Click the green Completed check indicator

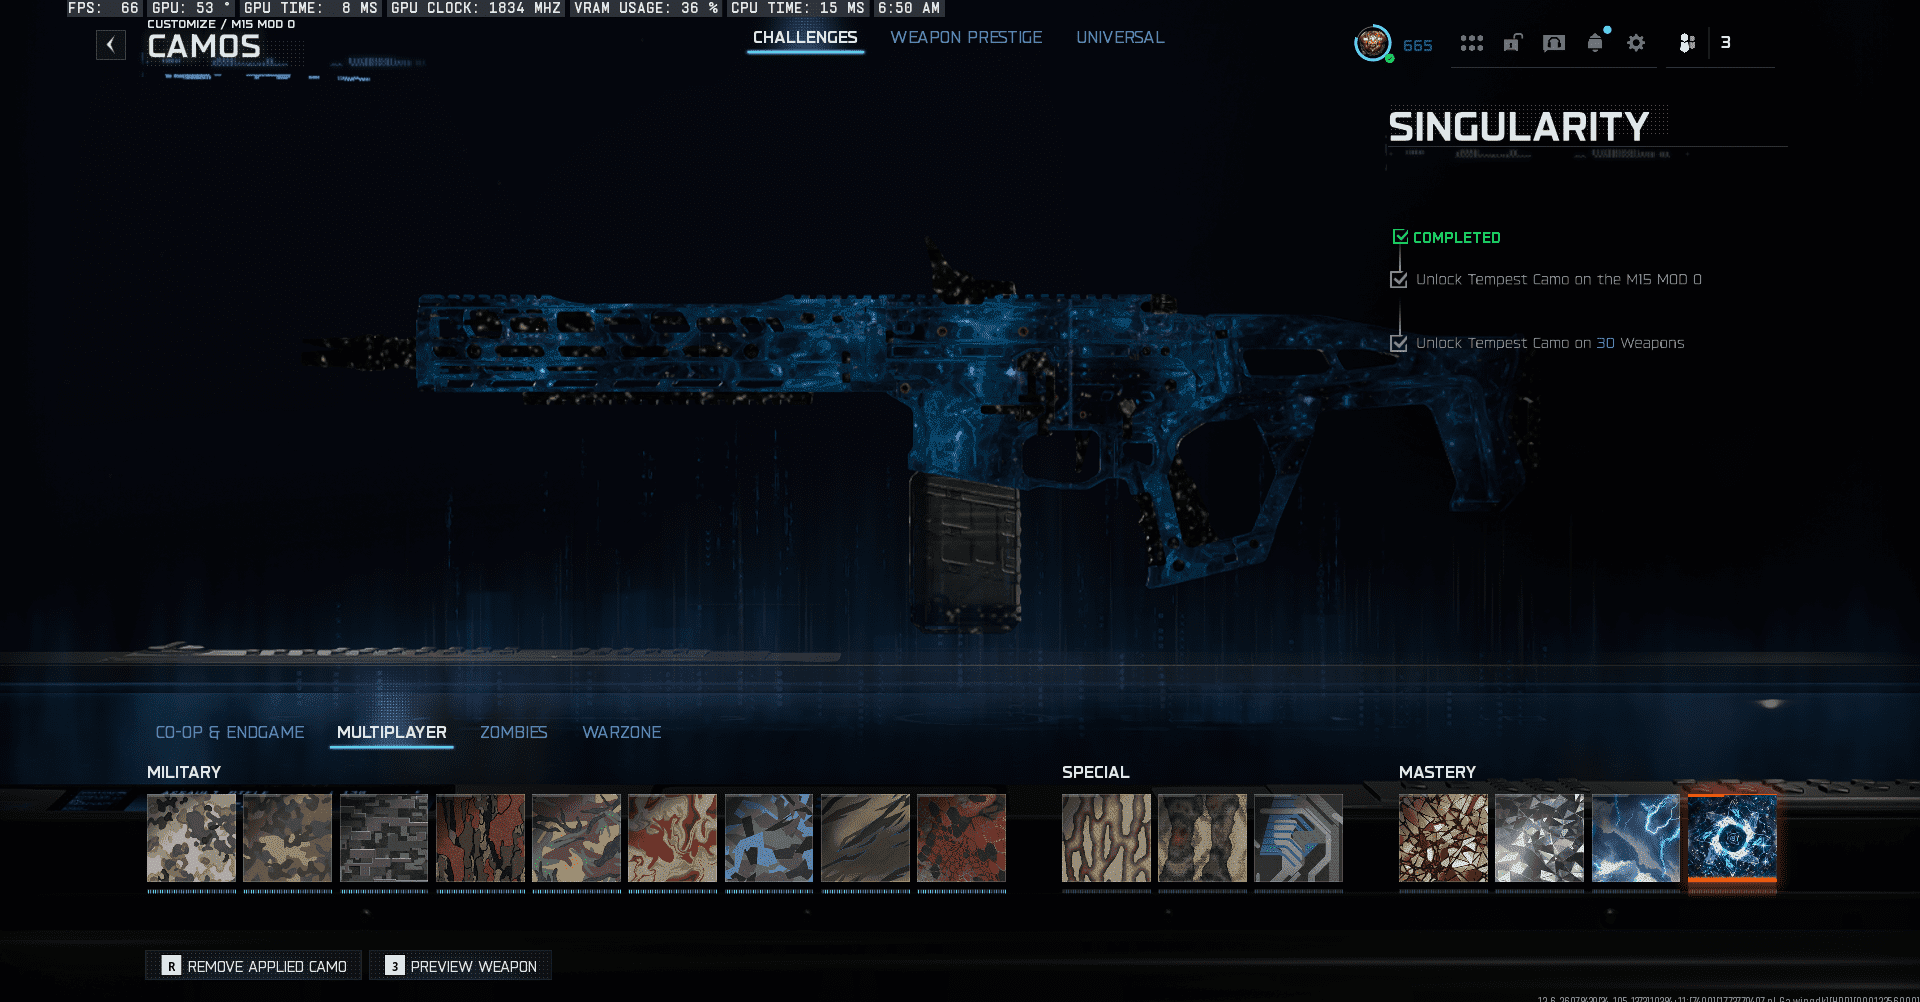click(1400, 237)
